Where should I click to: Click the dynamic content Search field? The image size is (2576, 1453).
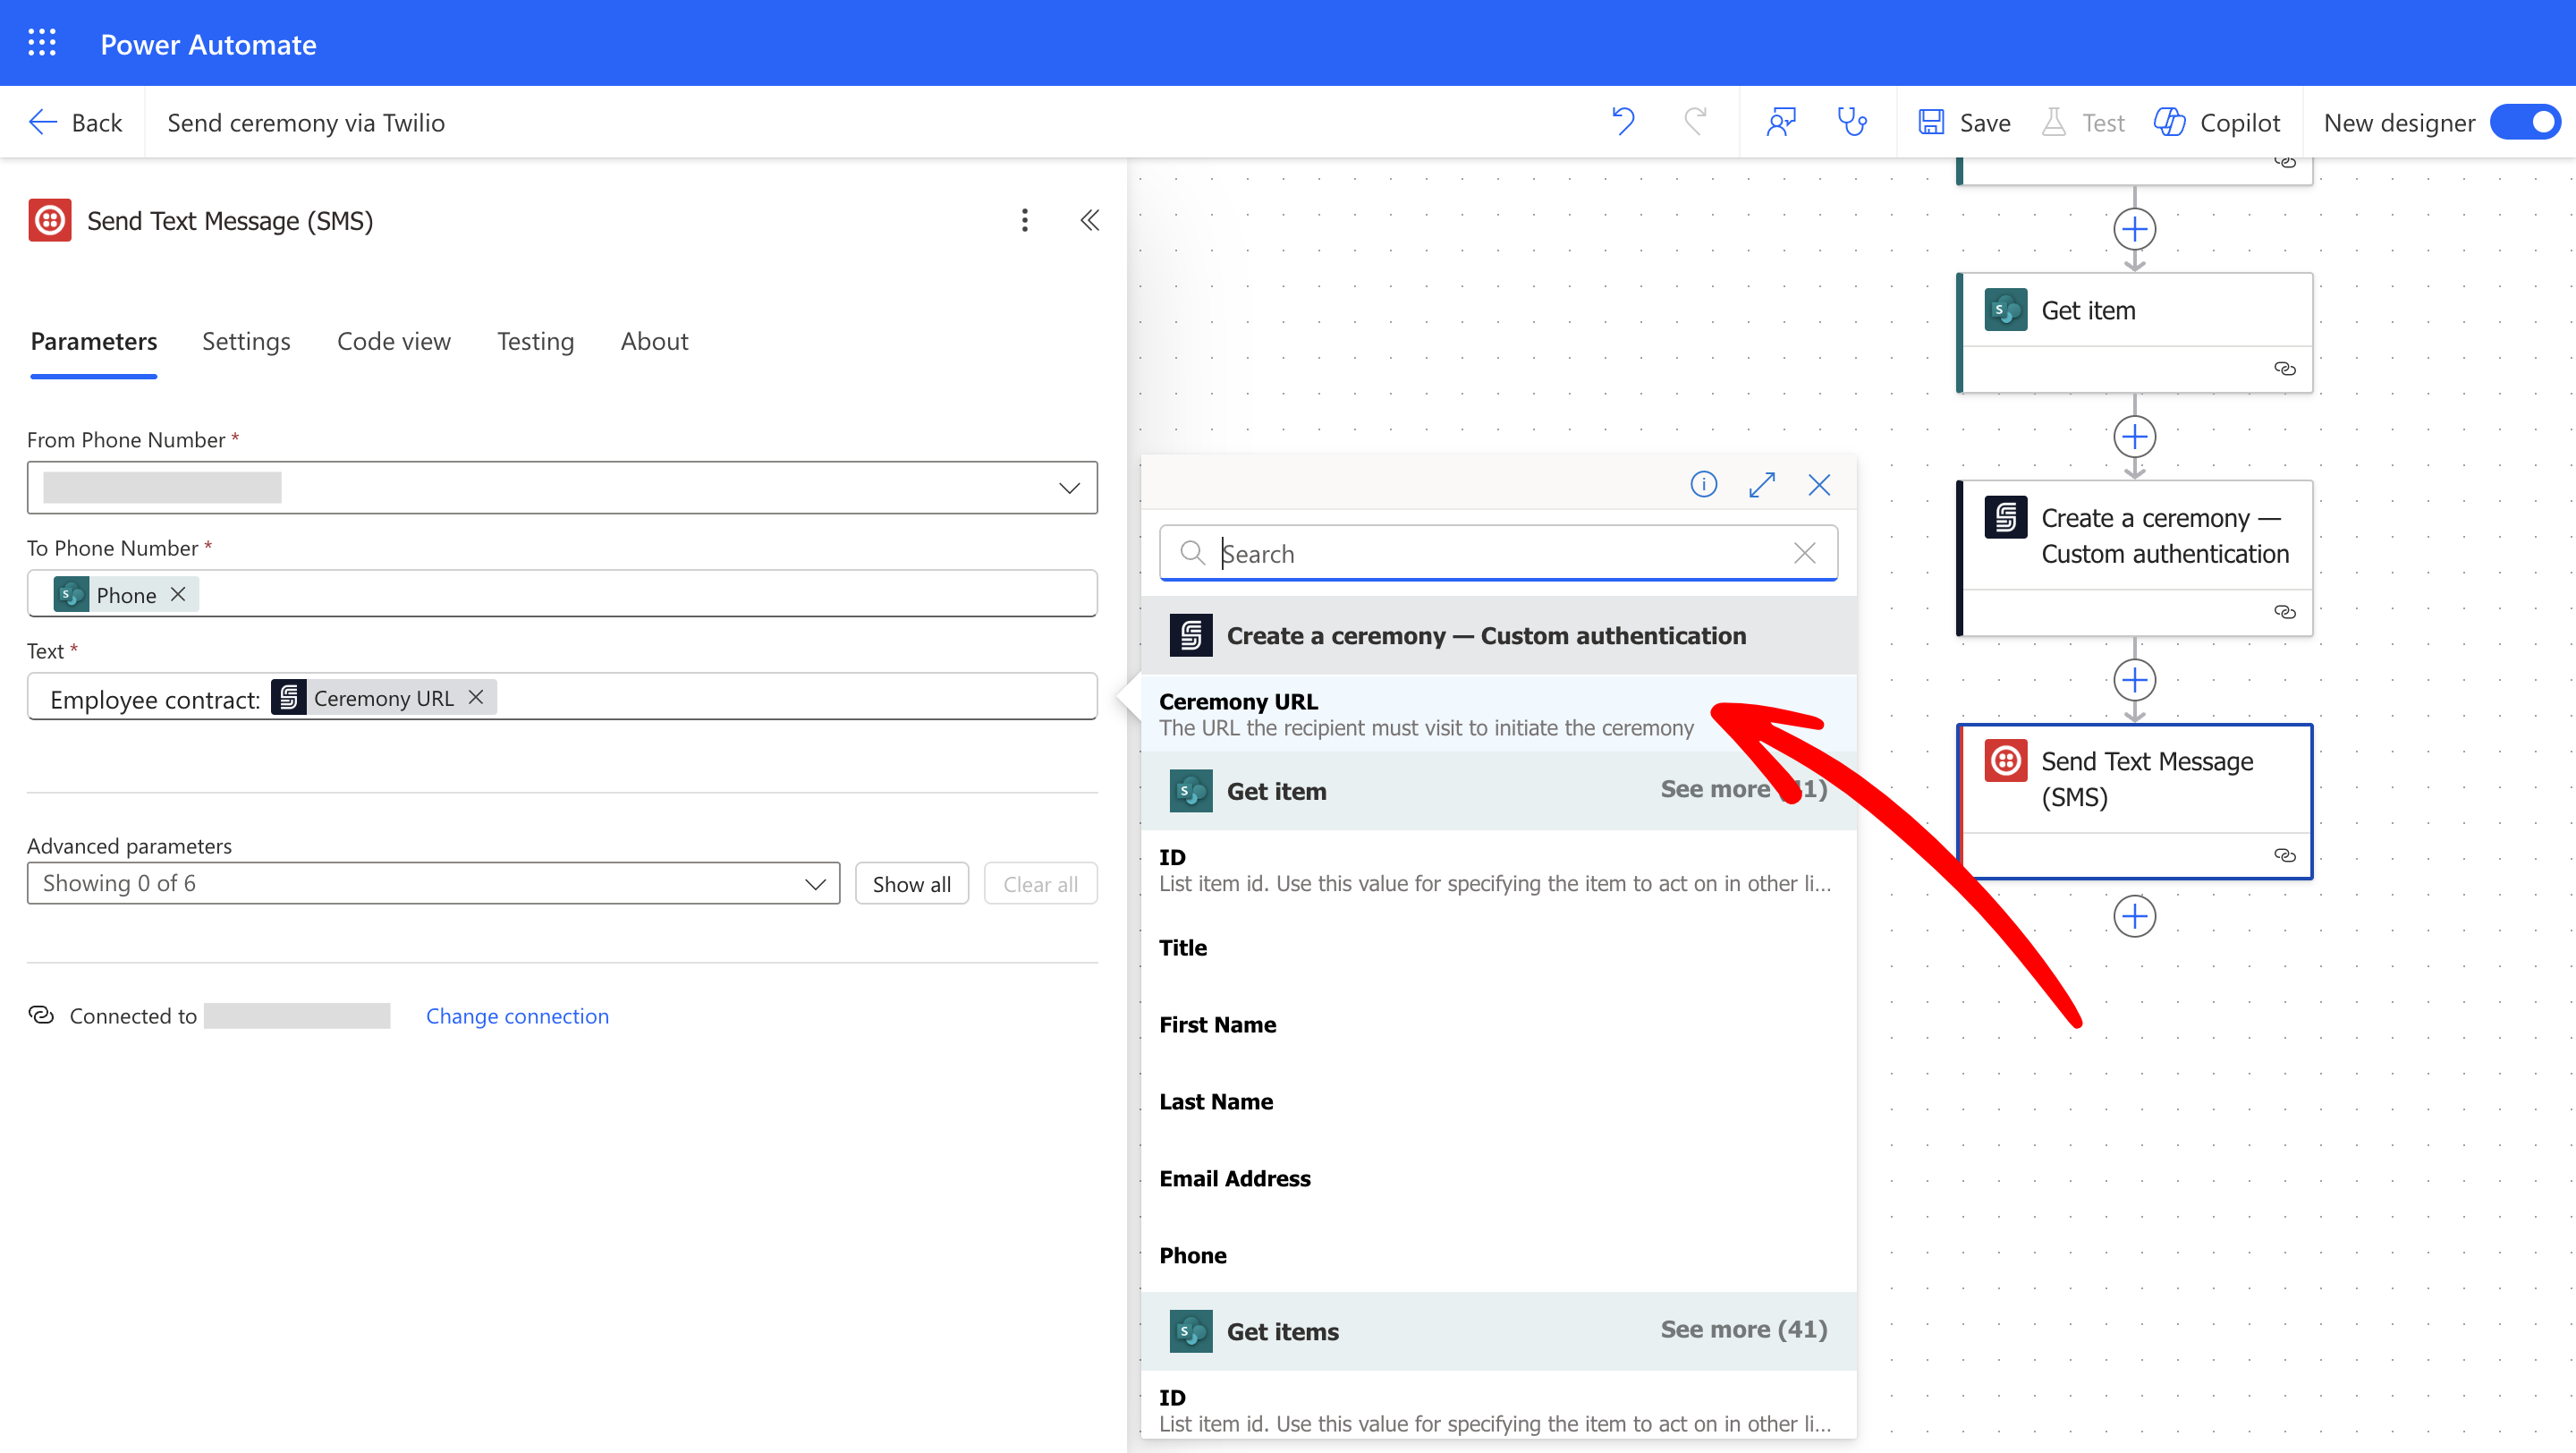point(1498,553)
